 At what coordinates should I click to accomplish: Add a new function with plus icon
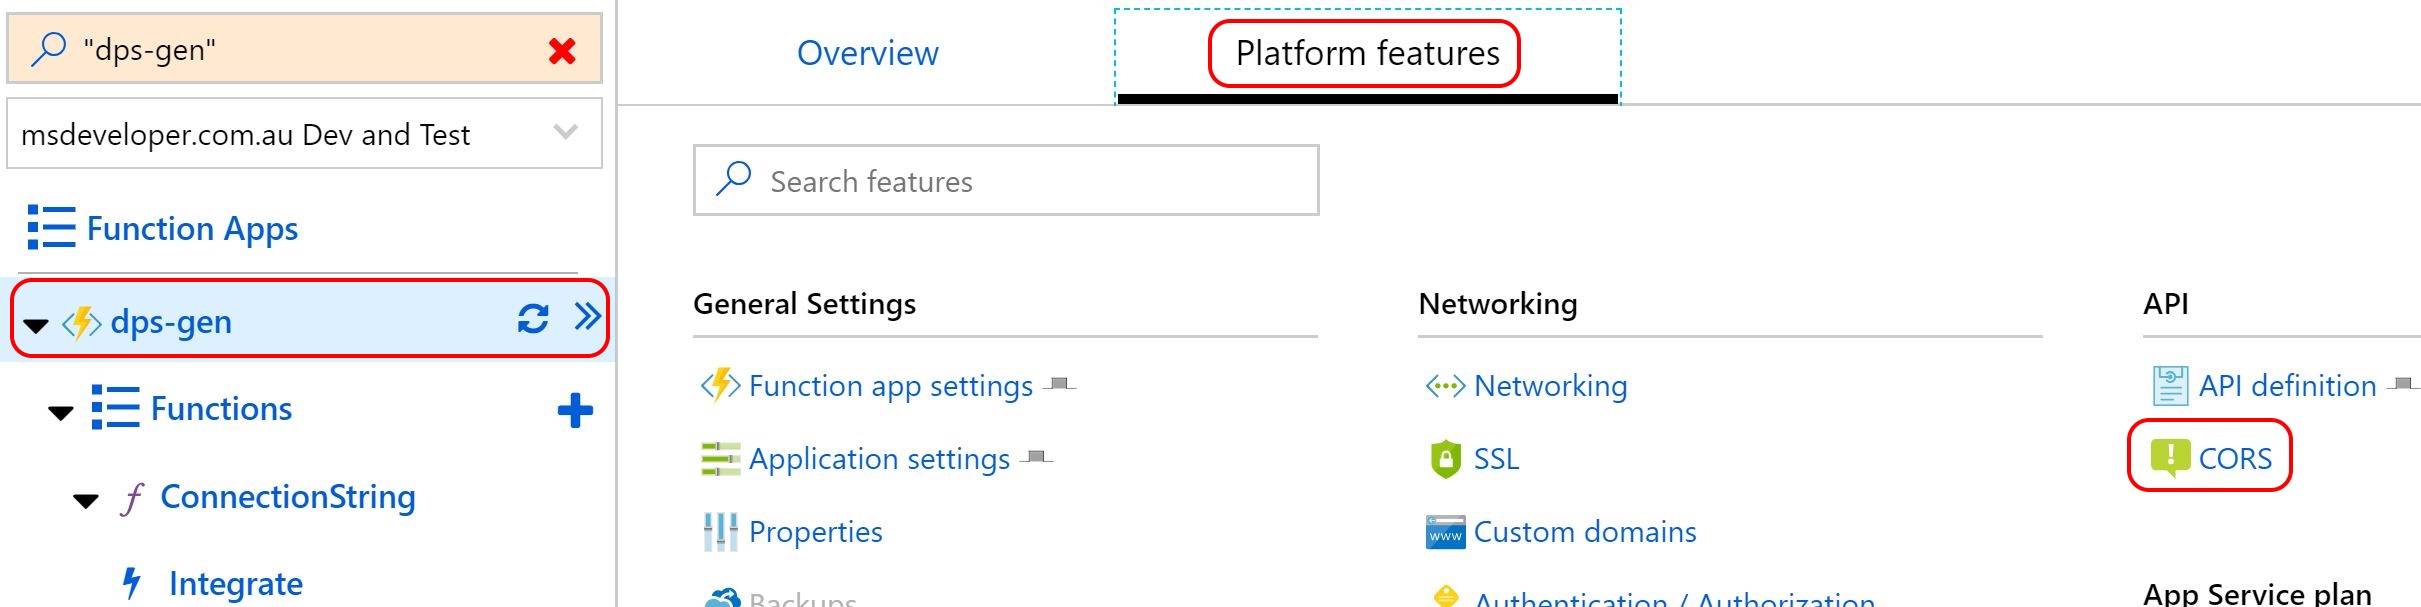575,410
